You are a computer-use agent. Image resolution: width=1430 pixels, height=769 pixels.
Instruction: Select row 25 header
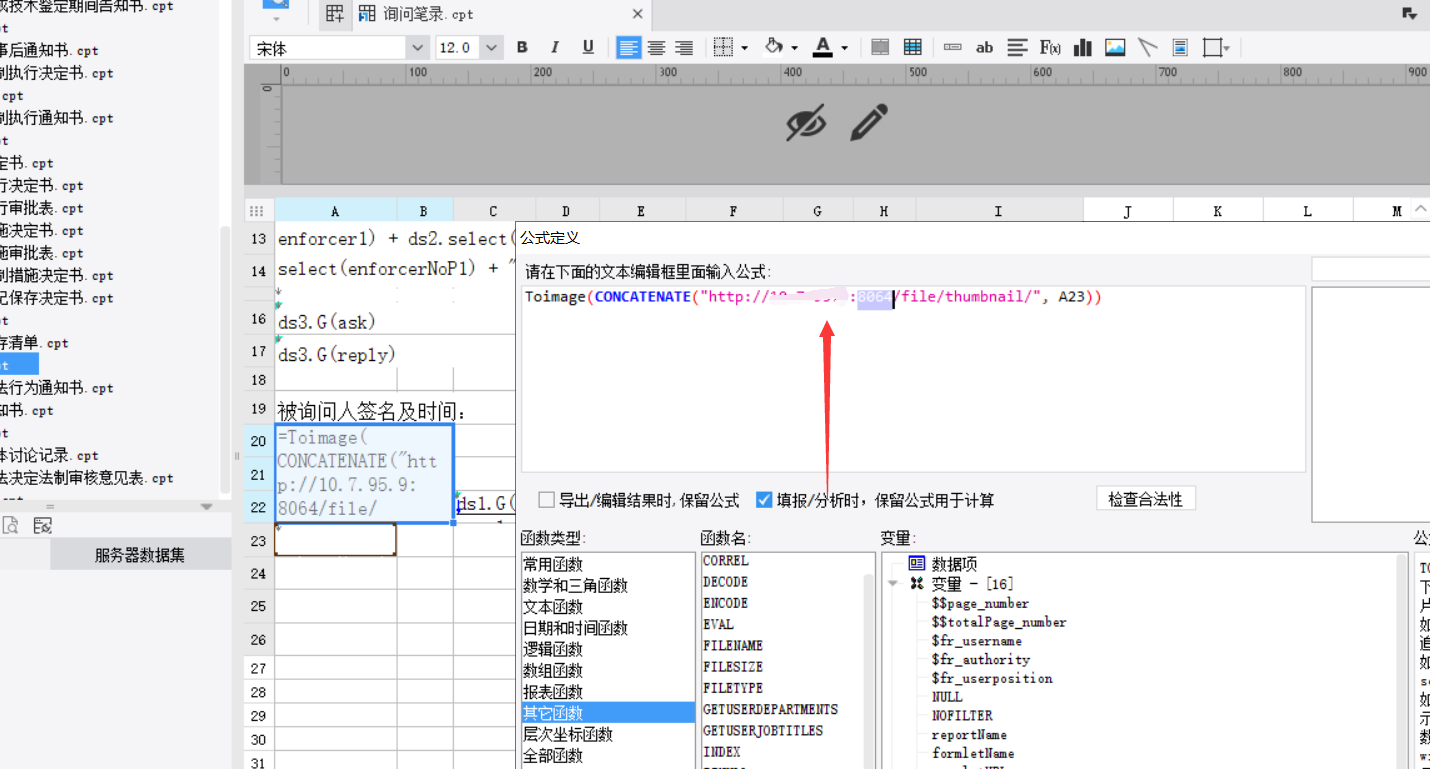pos(259,606)
